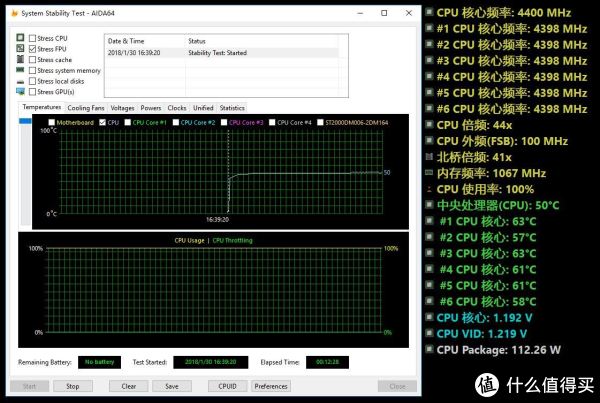Click the icon beside CPU 外频(FSB)
Image resolution: width=600 pixels, height=403 pixels.
pyautogui.click(x=429, y=141)
